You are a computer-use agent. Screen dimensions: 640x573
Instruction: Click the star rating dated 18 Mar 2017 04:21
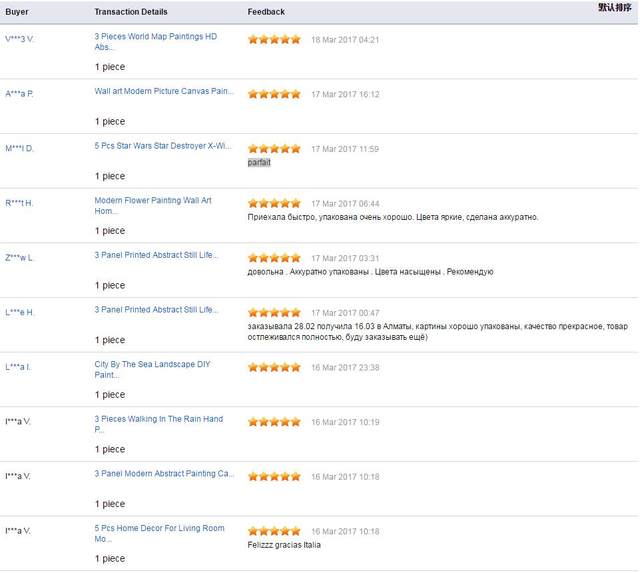tap(274, 40)
